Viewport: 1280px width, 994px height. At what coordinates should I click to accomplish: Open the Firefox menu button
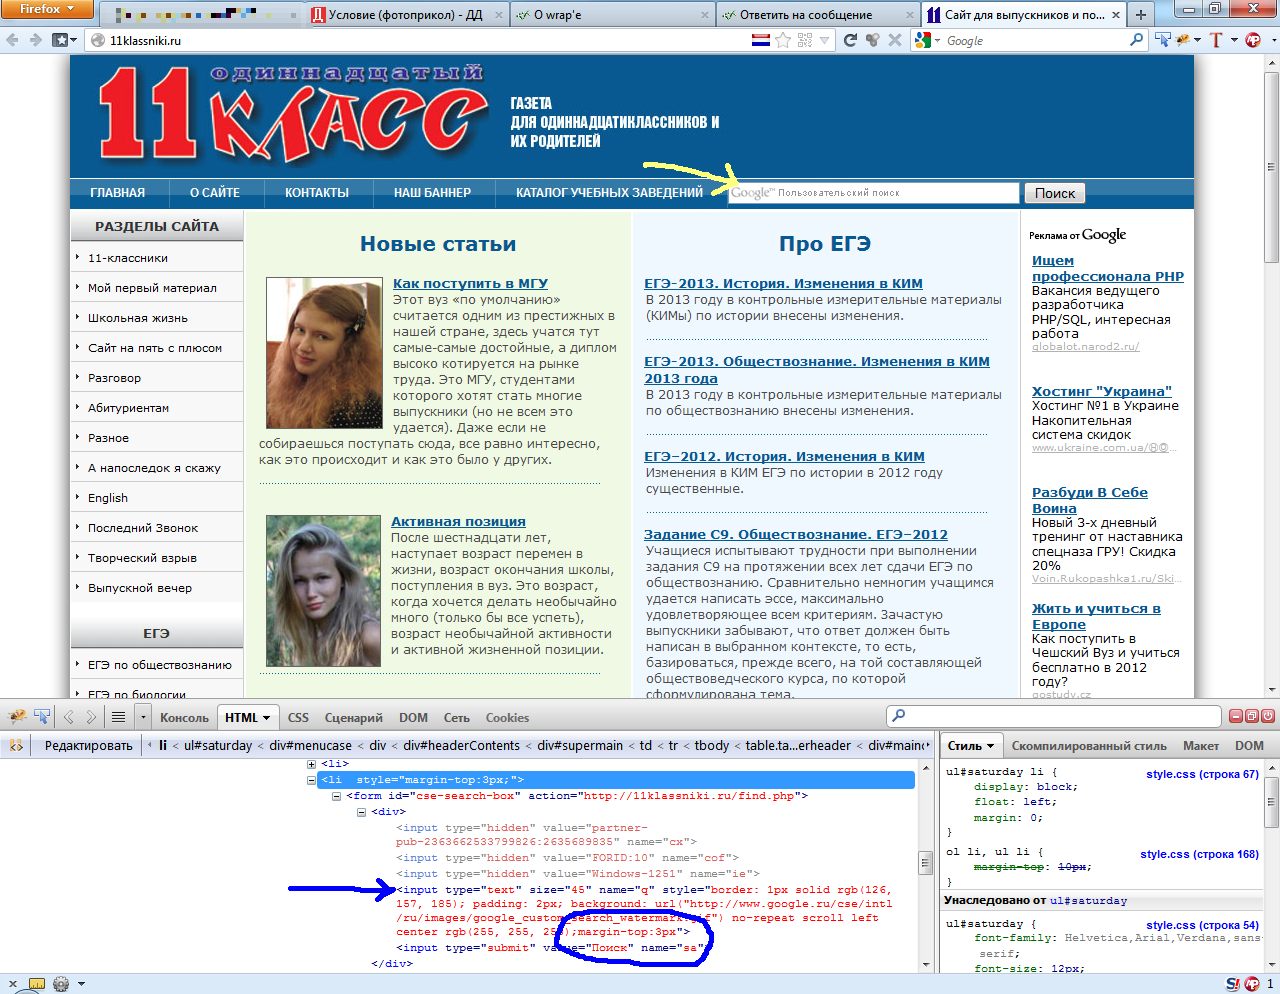click(x=47, y=9)
